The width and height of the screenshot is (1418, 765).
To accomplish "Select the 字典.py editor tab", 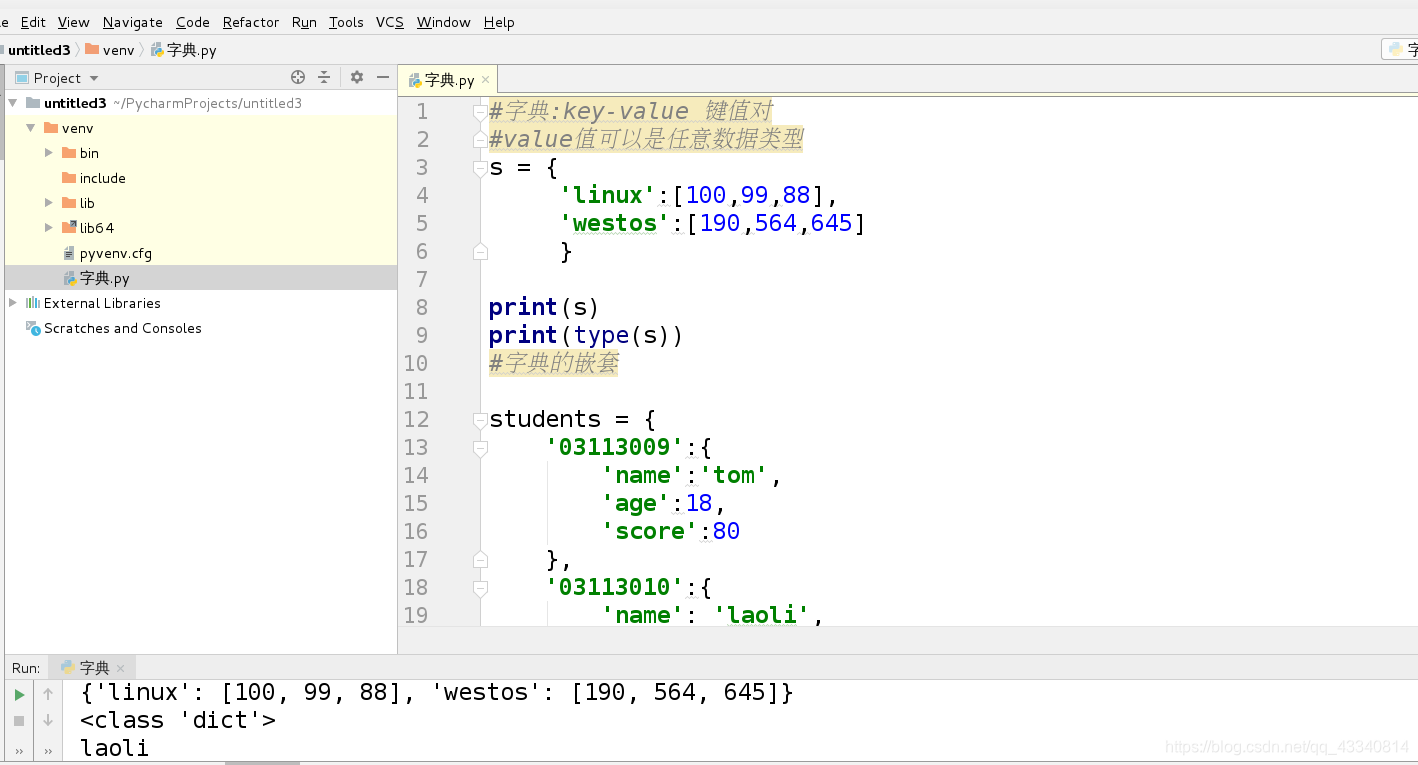I will coord(449,80).
